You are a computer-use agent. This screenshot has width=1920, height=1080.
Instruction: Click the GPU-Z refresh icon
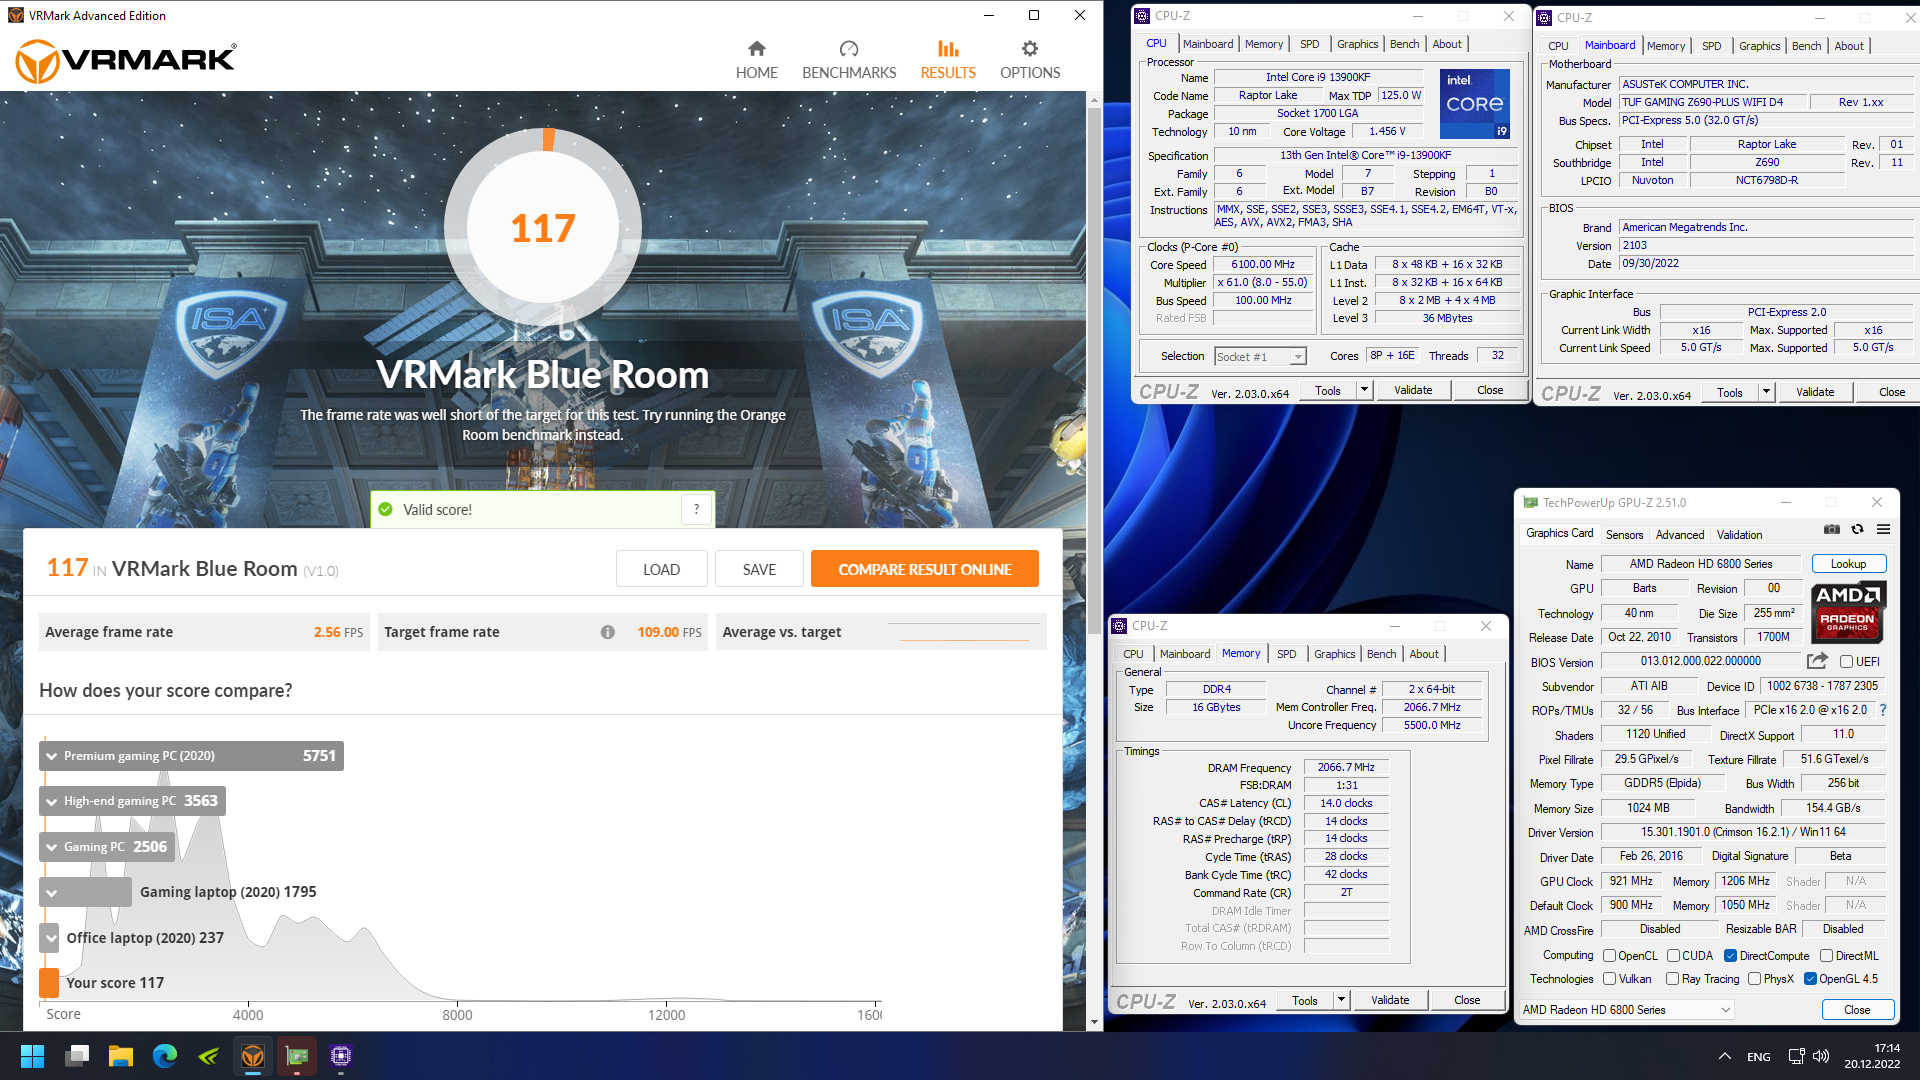pyautogui.click(x=1857, y=529)
